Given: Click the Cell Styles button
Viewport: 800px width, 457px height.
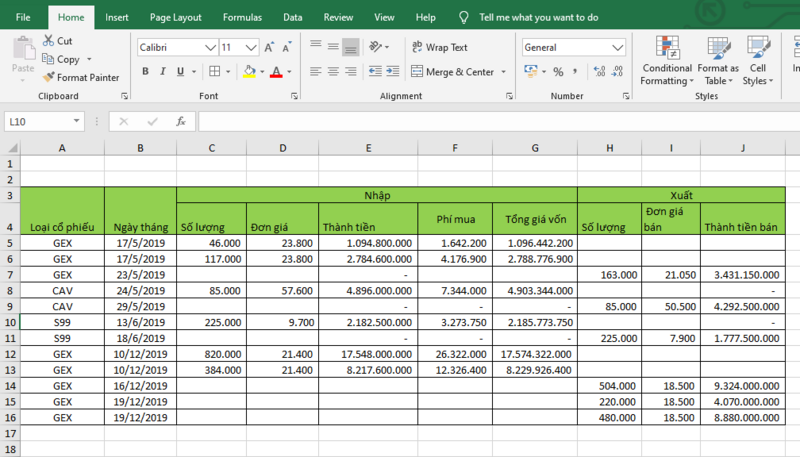Looking at the screenshot, I should [x=757, y=60].
